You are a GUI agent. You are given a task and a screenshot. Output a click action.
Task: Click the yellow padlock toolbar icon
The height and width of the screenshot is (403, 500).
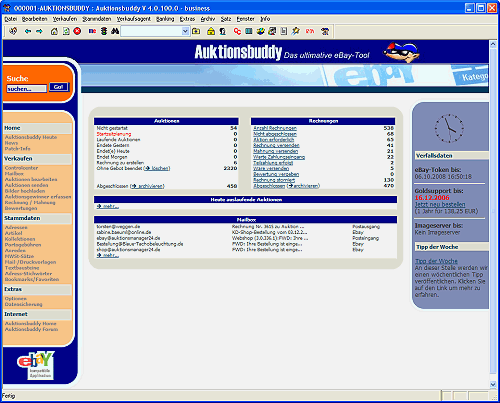click(x=211, y=31)
